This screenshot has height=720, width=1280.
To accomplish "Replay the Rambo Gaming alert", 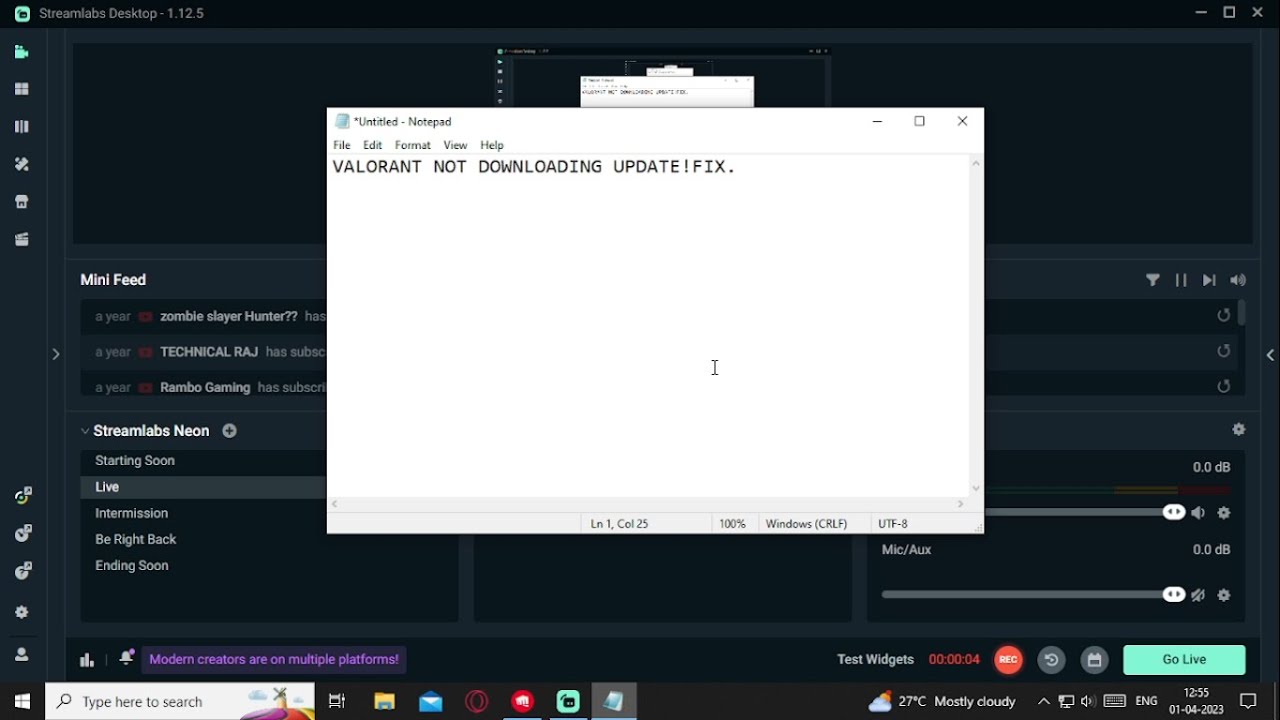I will click(x=1223, y=386).
